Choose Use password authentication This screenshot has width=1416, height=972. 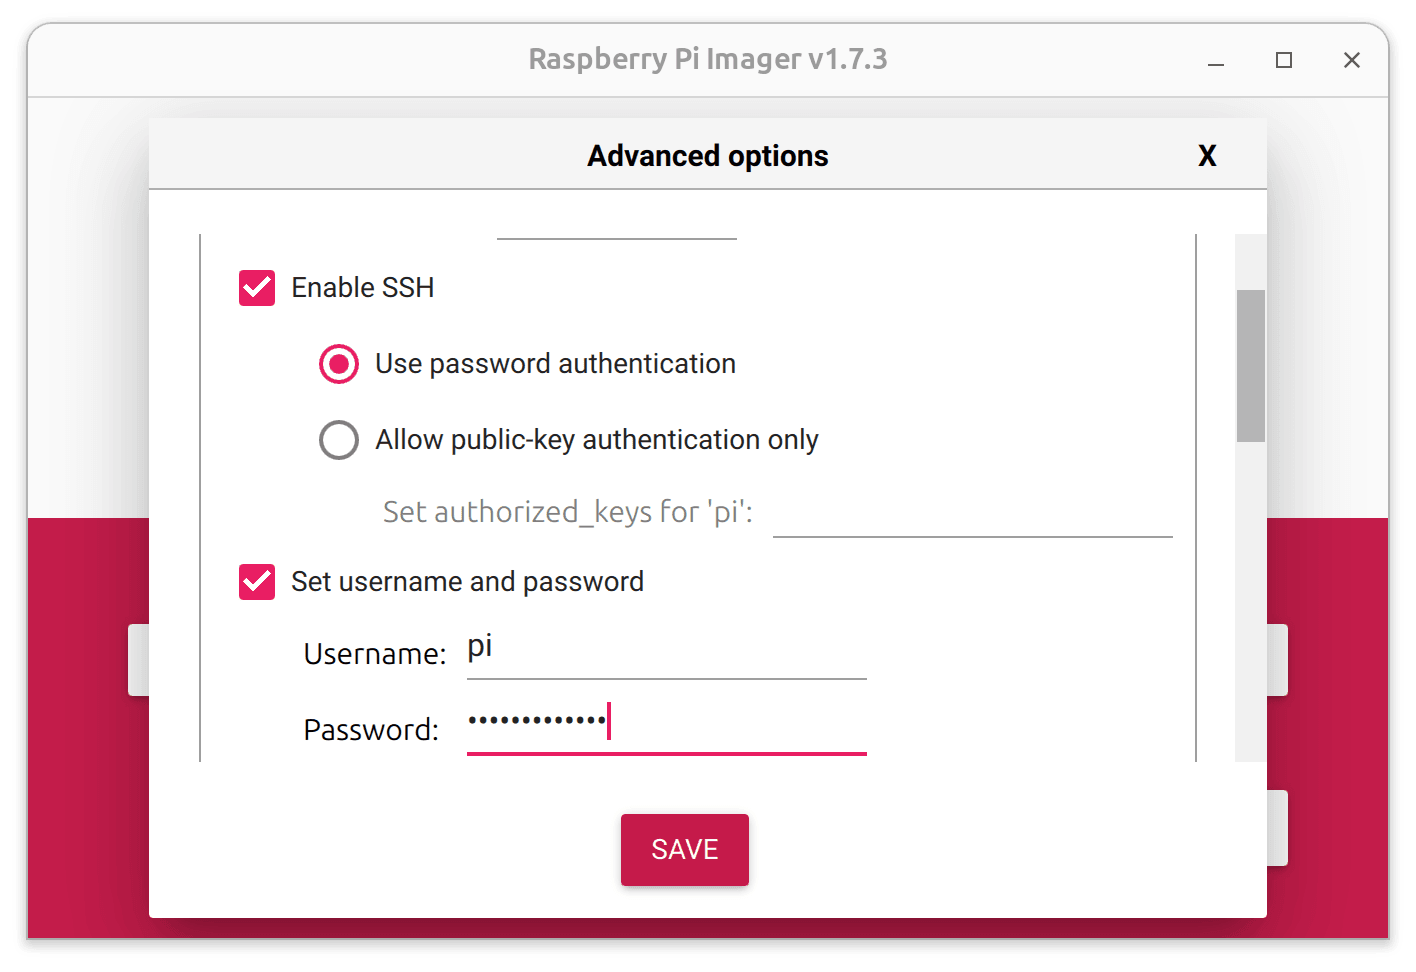[x=339, y=363]
